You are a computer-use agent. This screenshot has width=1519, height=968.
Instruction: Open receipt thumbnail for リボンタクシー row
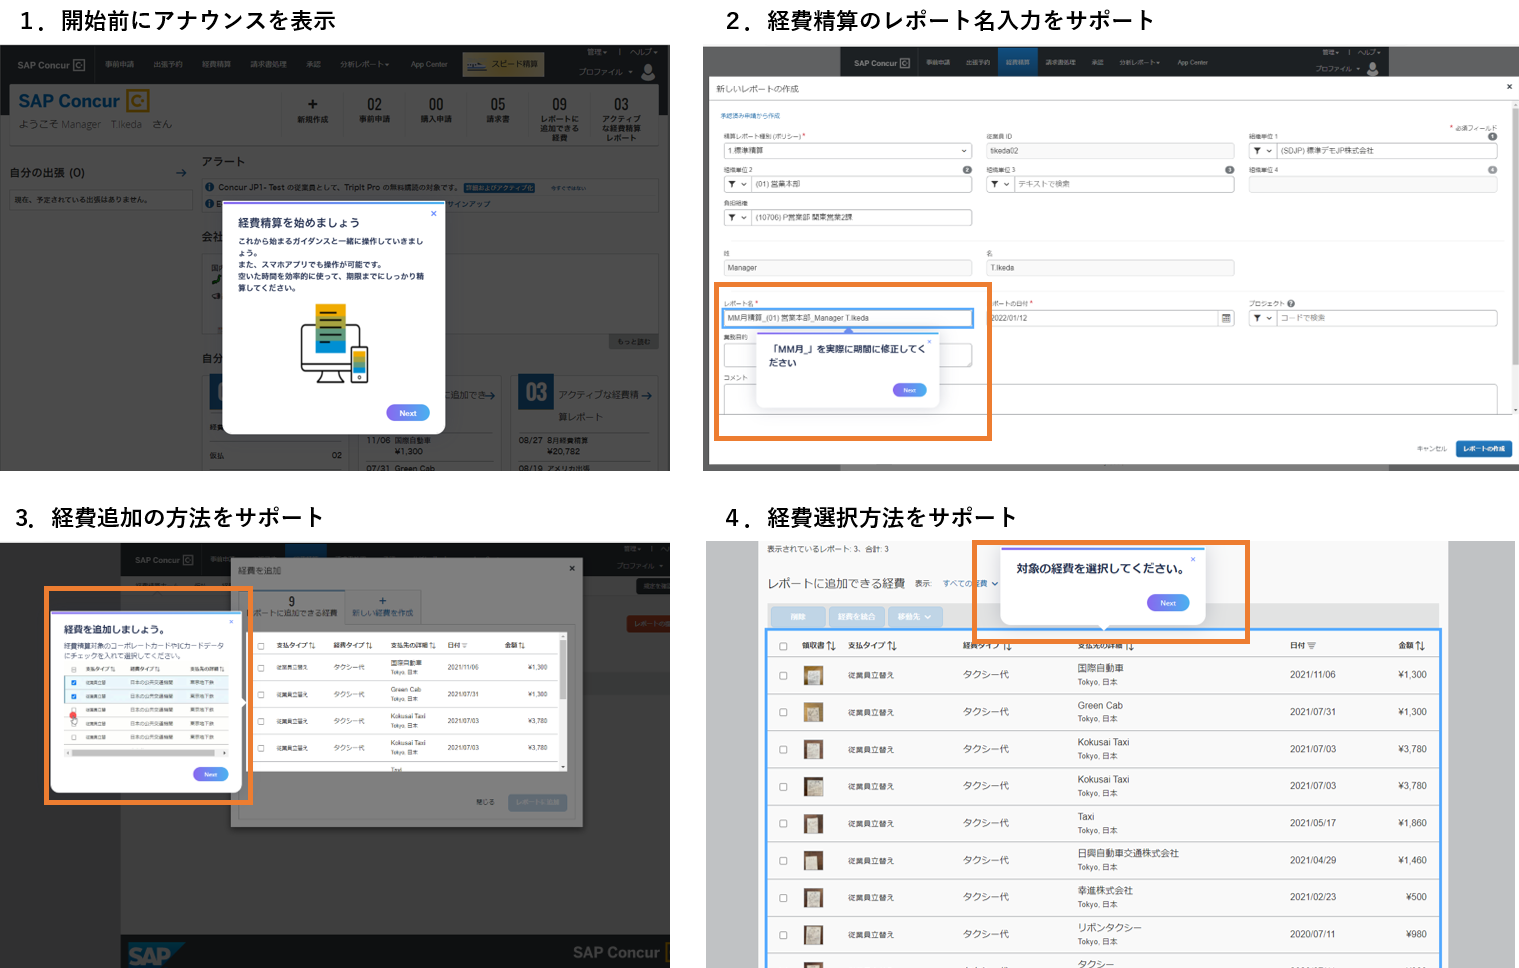click(x=813, y=935)
